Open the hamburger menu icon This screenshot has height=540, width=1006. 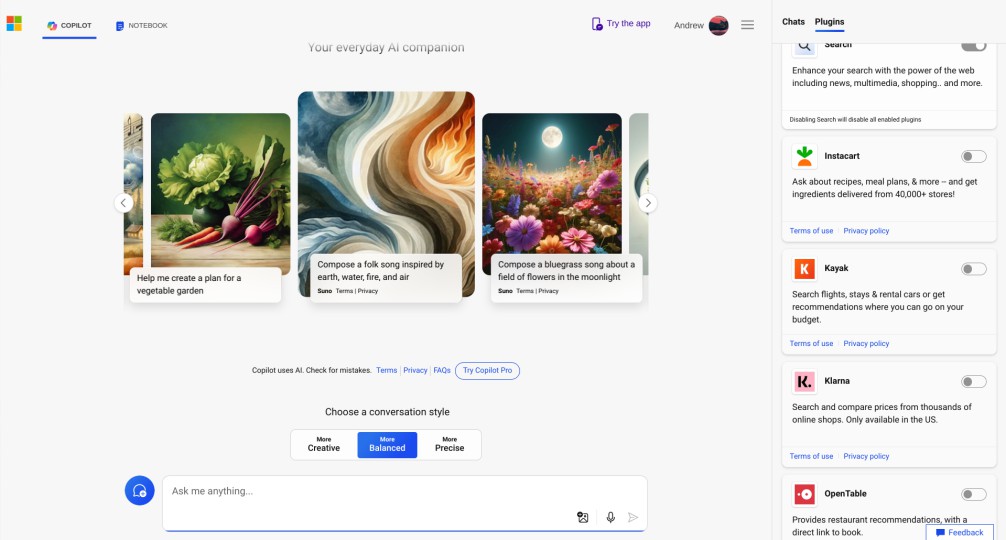coord(747,25)
